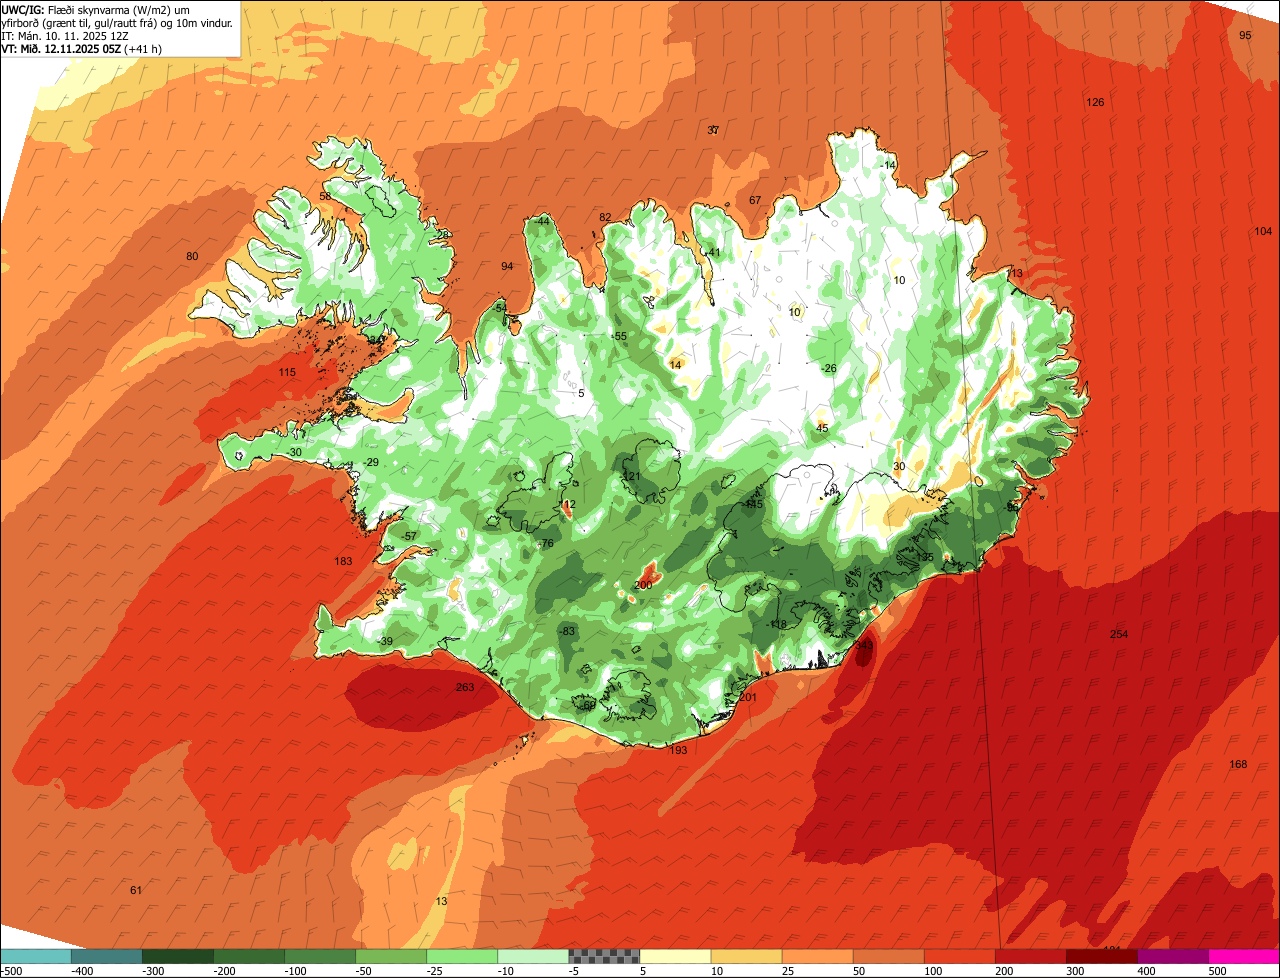Click the '67' flux value on the map
This screenshot has height=978, width=1280.
[x=755, y=200]
